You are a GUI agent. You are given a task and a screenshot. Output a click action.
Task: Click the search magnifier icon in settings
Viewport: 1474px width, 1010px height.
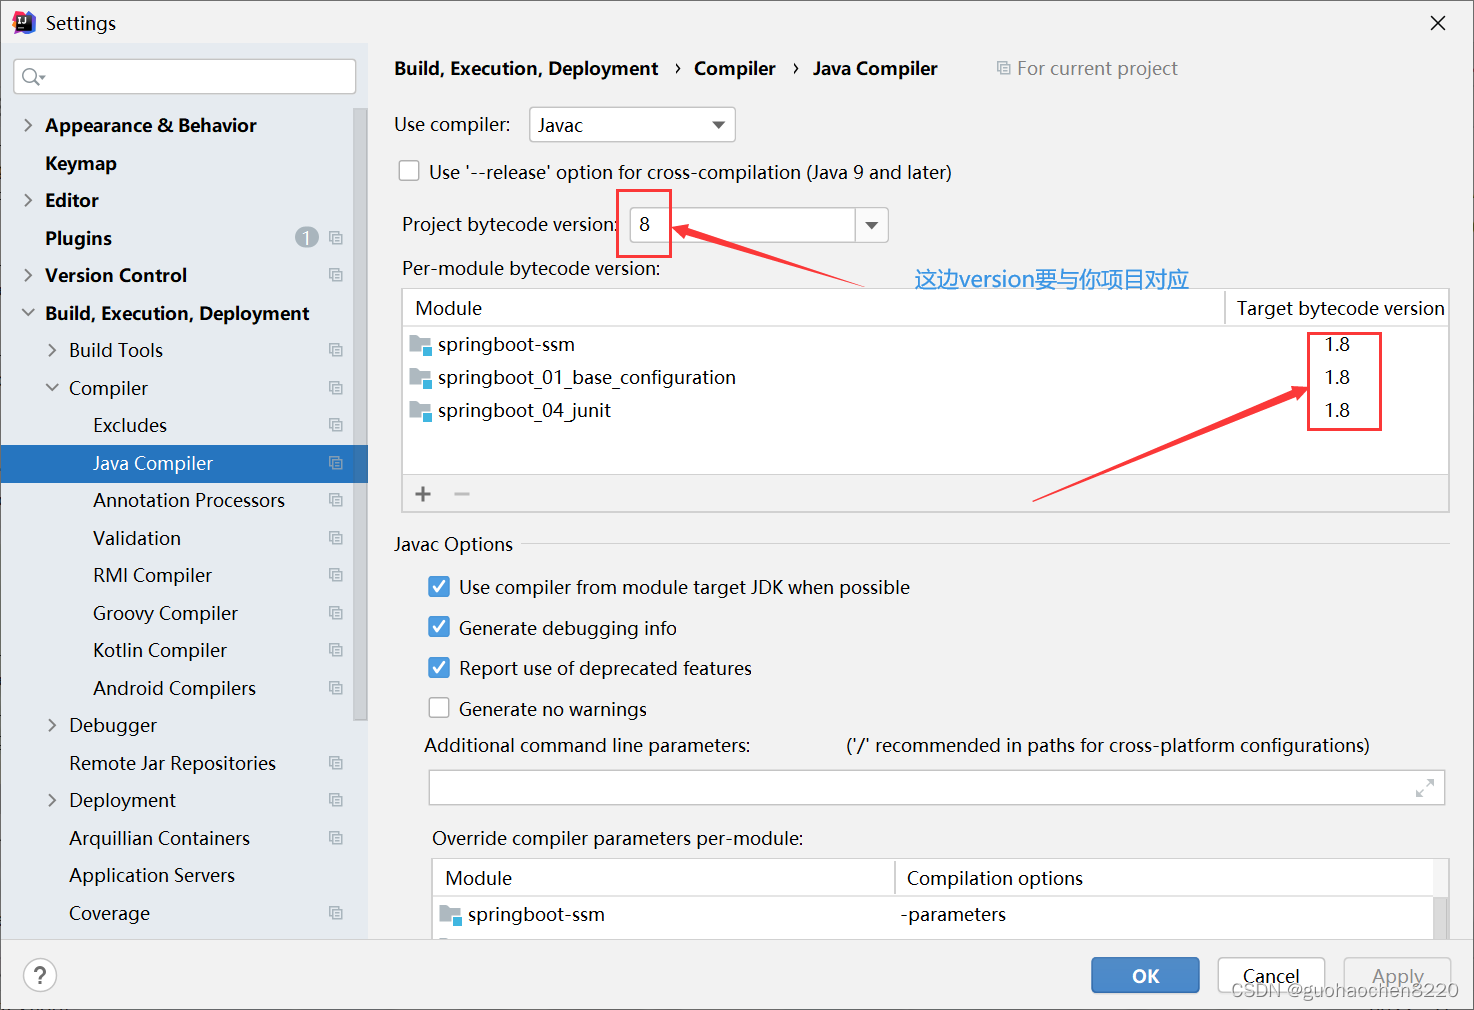pyautogui.click(x=32, y=77)
